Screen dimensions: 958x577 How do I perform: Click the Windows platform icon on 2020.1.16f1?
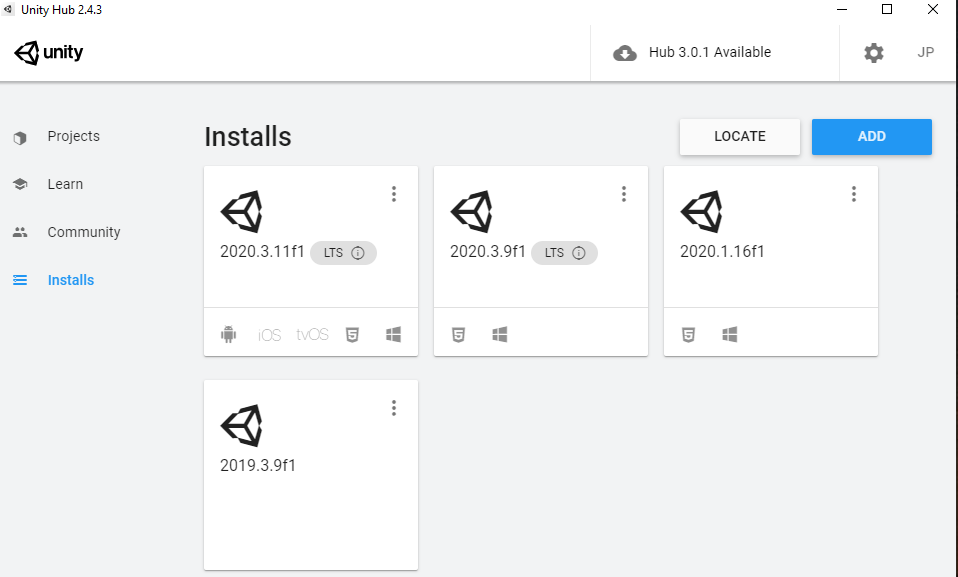pyautogui.click(x=730, y=335)
